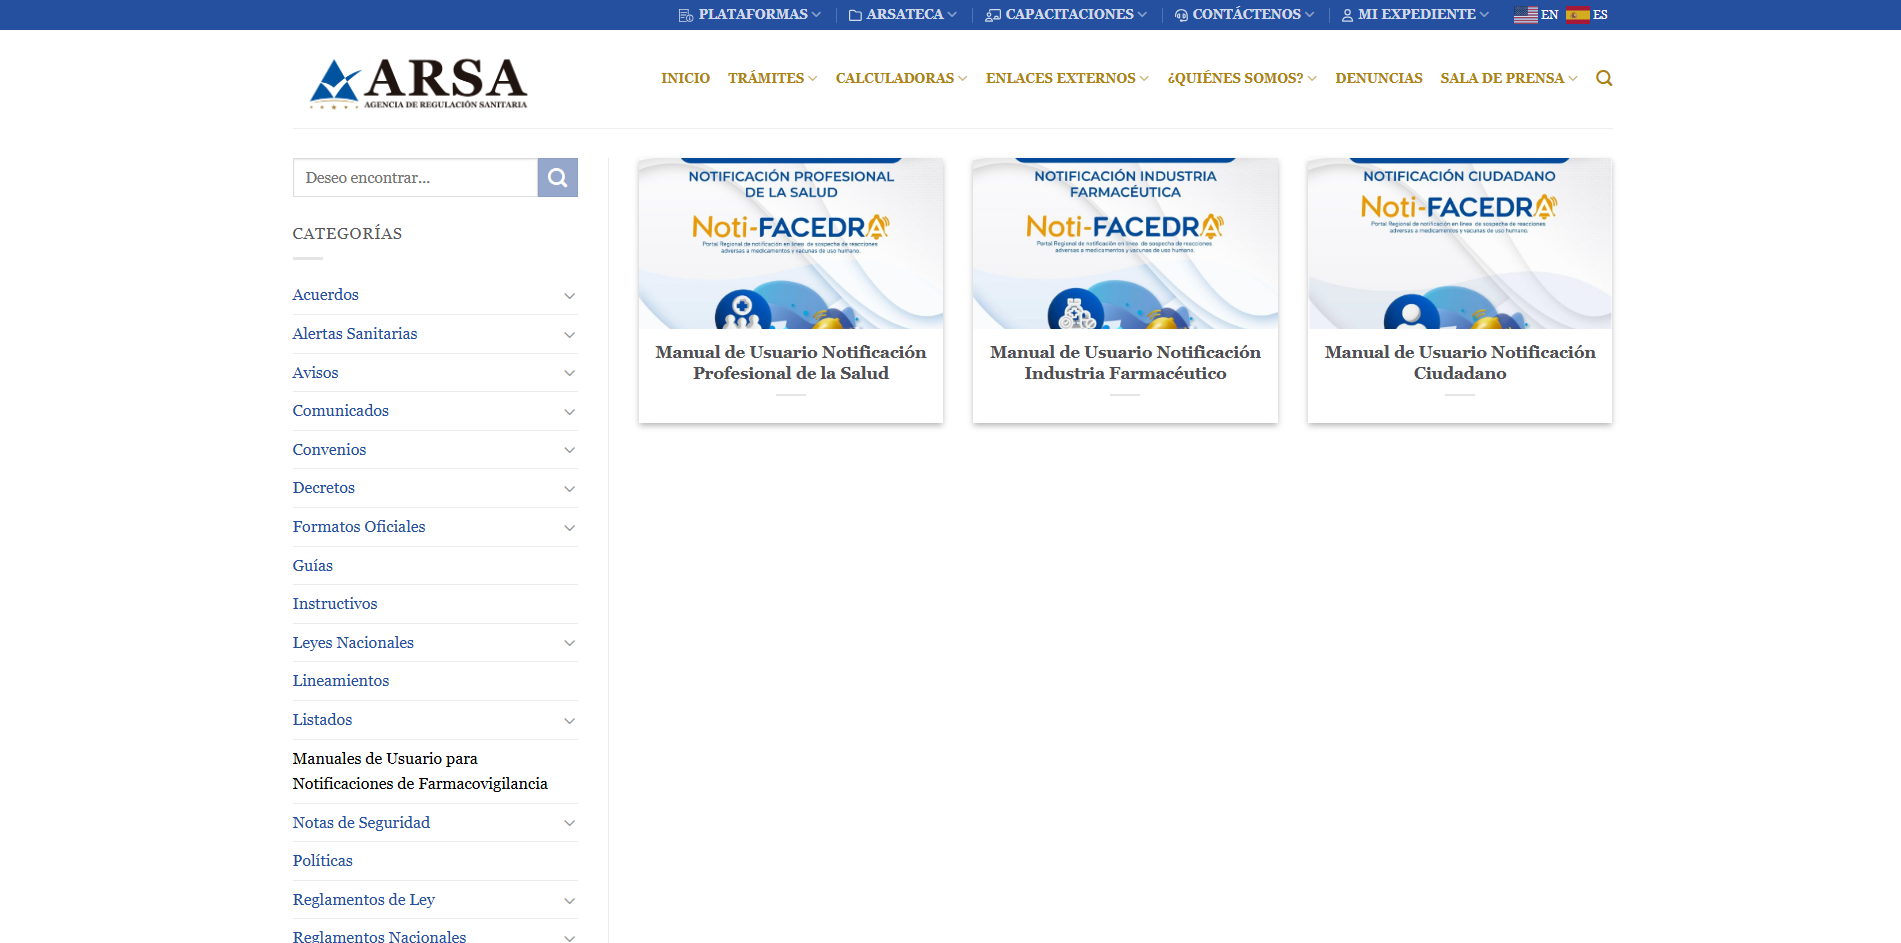This screenshot has height=943, width=1901.
Task: Open the Notificación Ciudadano thumbnail
Action: tap(1460, 243)
